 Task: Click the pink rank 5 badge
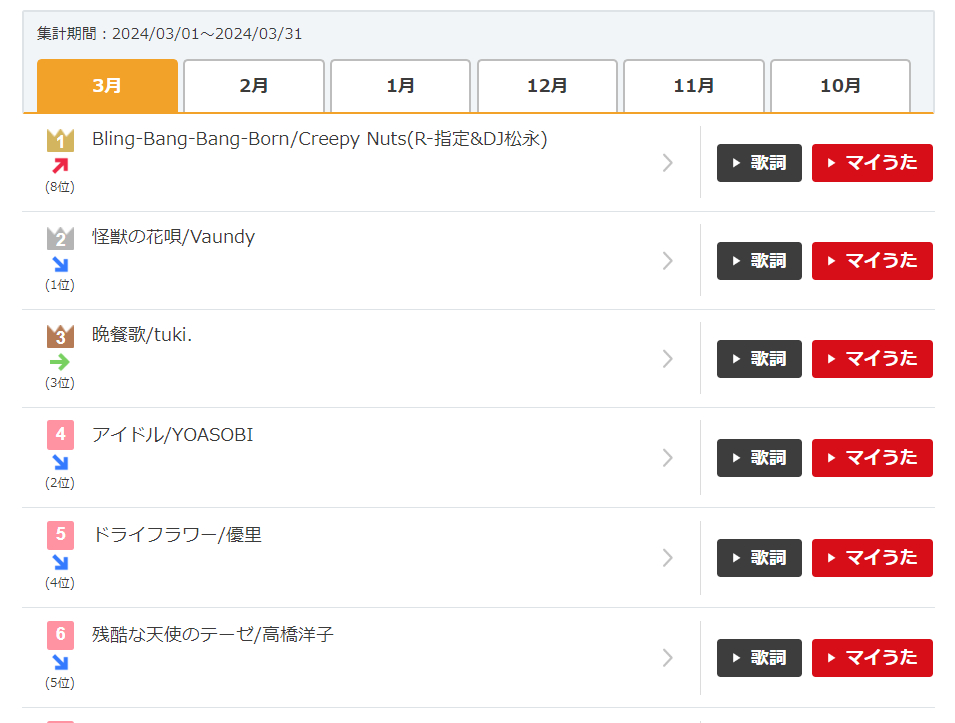tap(60, 535)
